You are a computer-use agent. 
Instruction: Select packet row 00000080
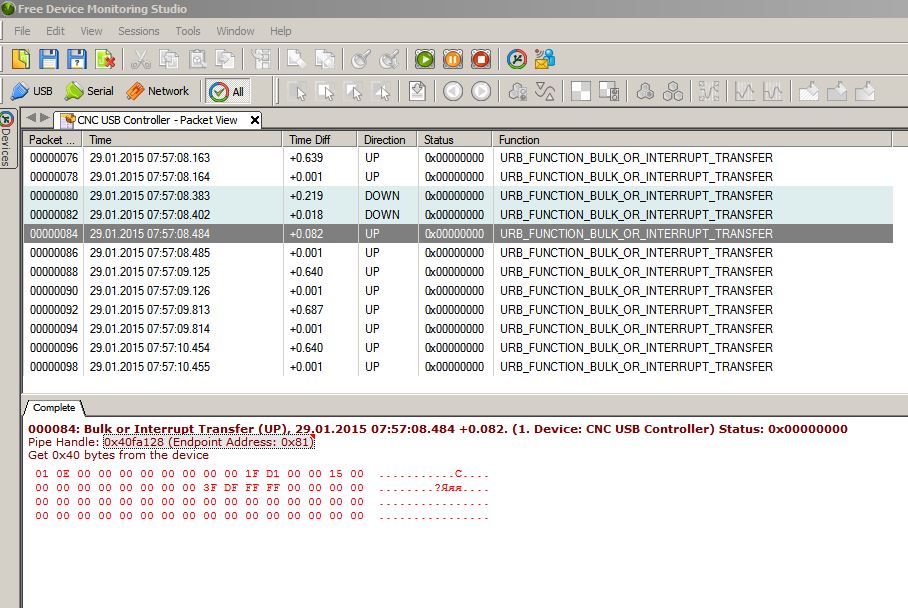pyautogui.click(x=458, y=196)
